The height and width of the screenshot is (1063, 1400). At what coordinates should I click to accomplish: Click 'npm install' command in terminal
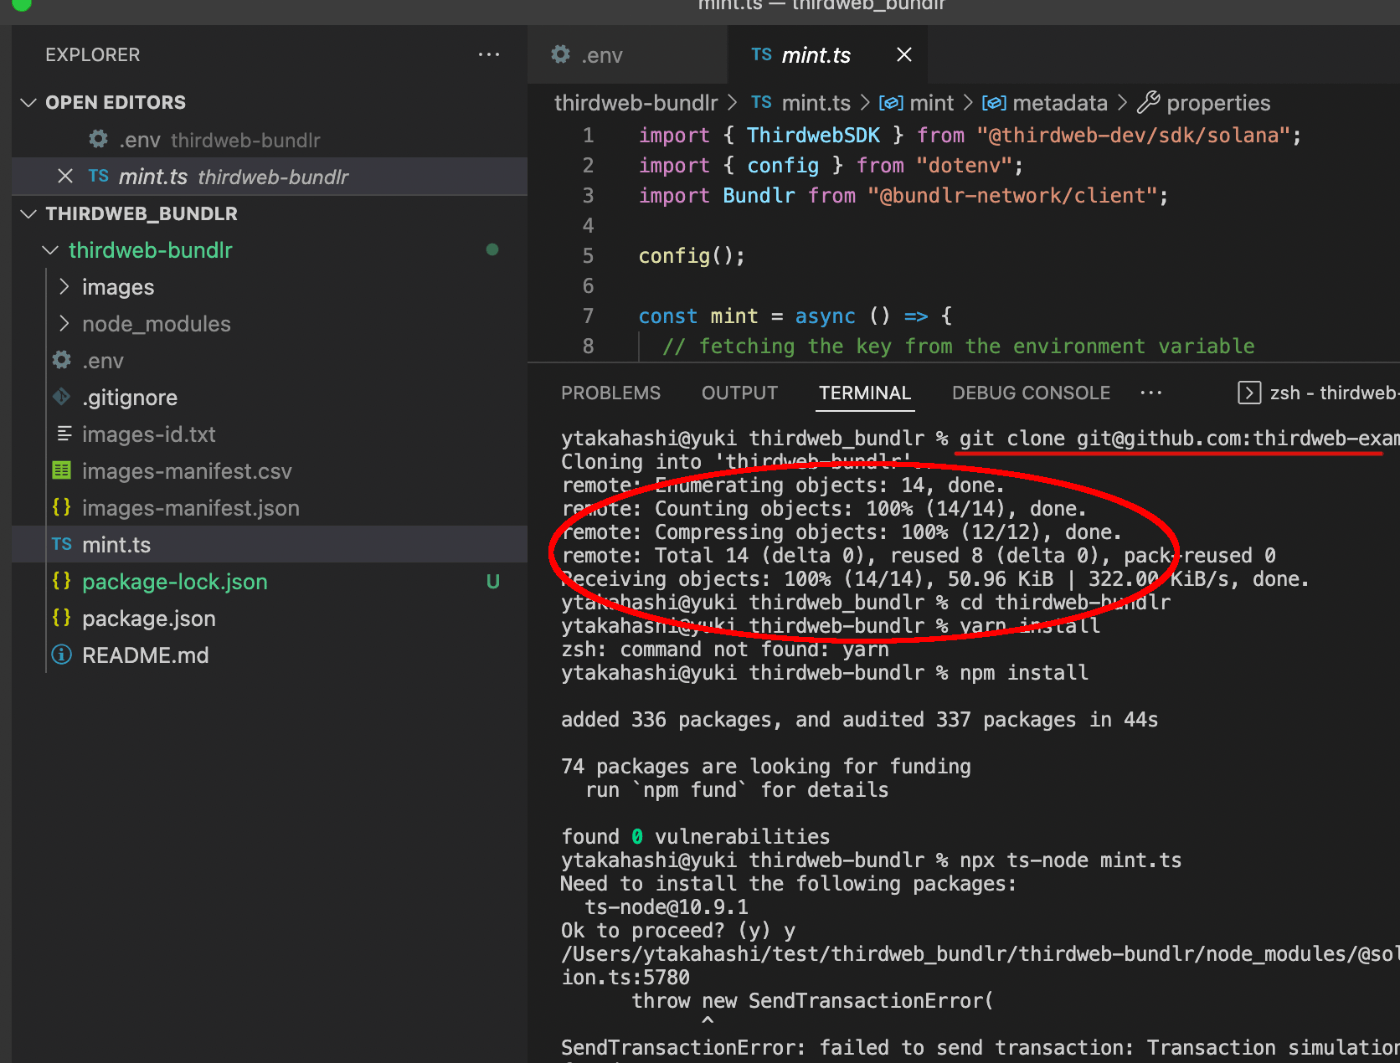tap(1024, 673)
